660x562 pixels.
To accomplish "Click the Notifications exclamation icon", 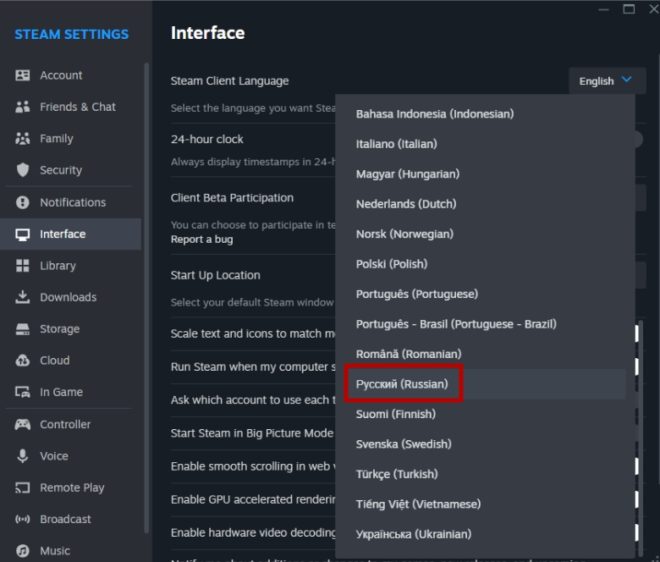I will click(x=22, y=202).
